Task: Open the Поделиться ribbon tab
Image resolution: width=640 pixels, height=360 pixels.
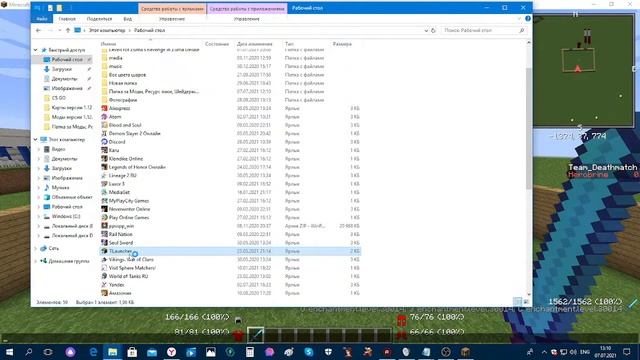Action: (99, 19)
